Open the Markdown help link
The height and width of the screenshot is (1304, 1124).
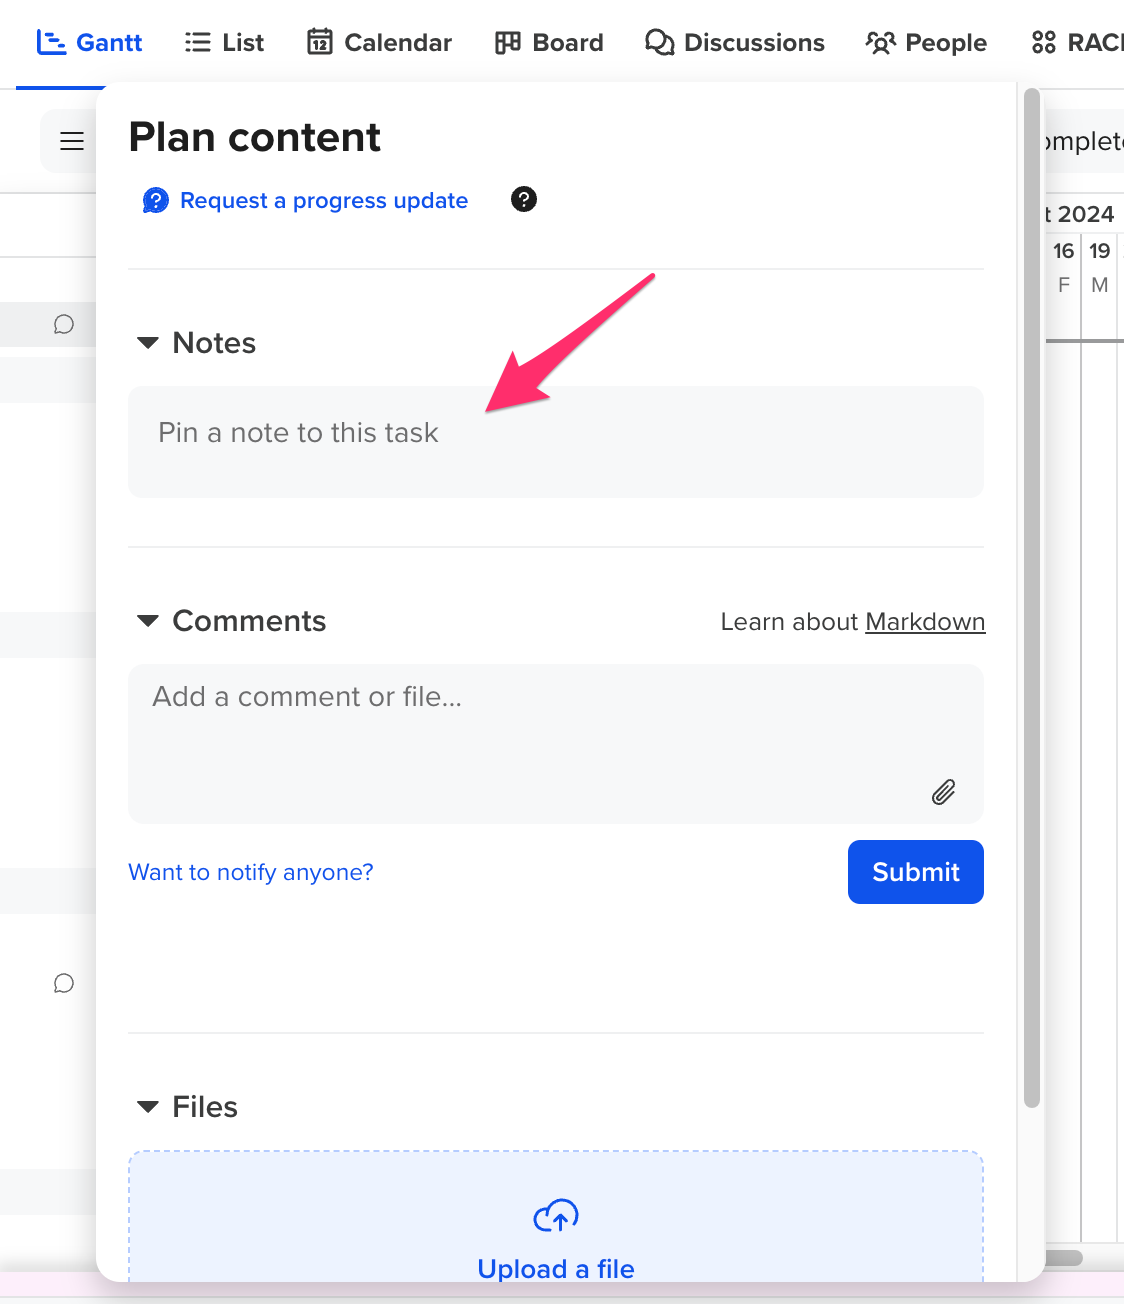click(924, 621)
